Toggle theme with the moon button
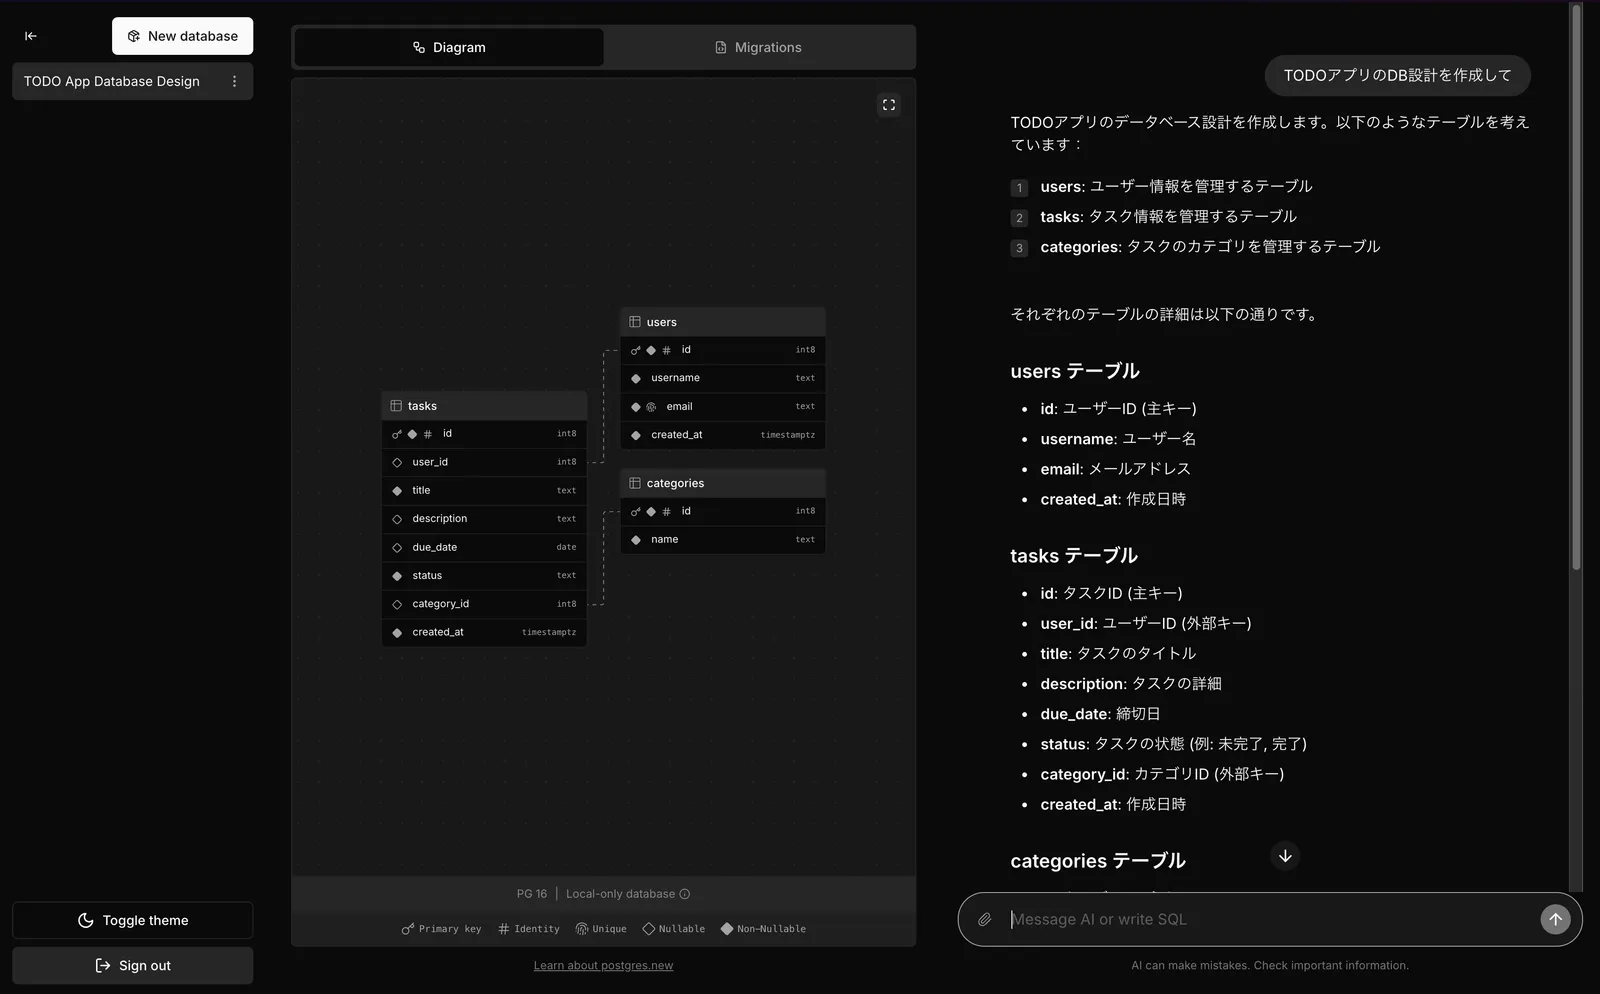The image size is (1600, 994). point(132,921)
